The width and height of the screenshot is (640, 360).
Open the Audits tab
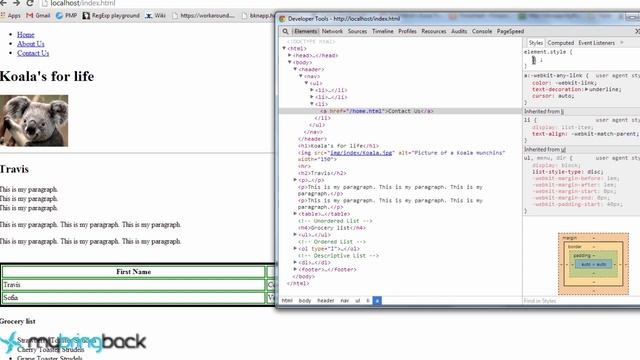pyautogui.click(x=459, y=31)
